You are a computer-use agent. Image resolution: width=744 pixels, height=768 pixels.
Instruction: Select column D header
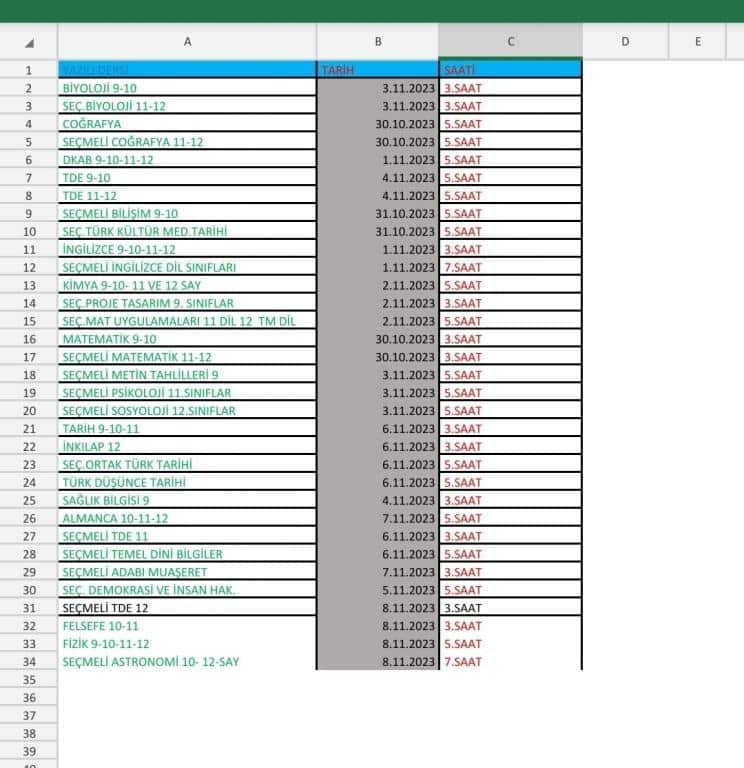pyautogui.click(x=625, y=42)
